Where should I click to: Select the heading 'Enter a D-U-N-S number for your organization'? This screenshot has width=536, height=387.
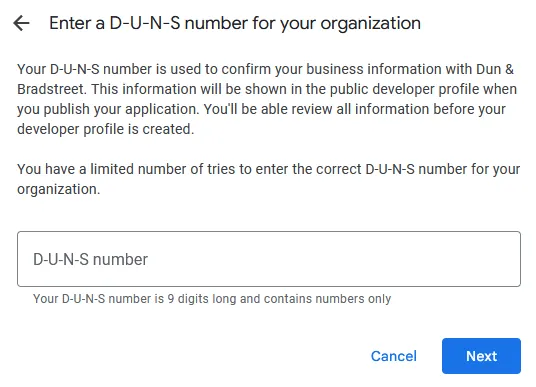[235, 24]
